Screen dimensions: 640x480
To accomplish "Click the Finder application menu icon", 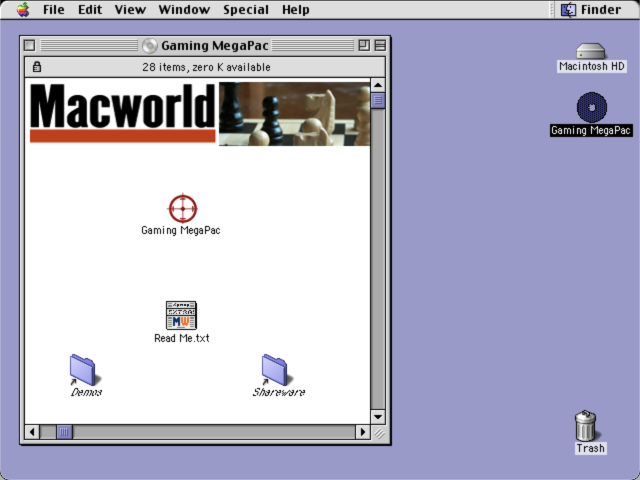I will (x=568, y=9).
